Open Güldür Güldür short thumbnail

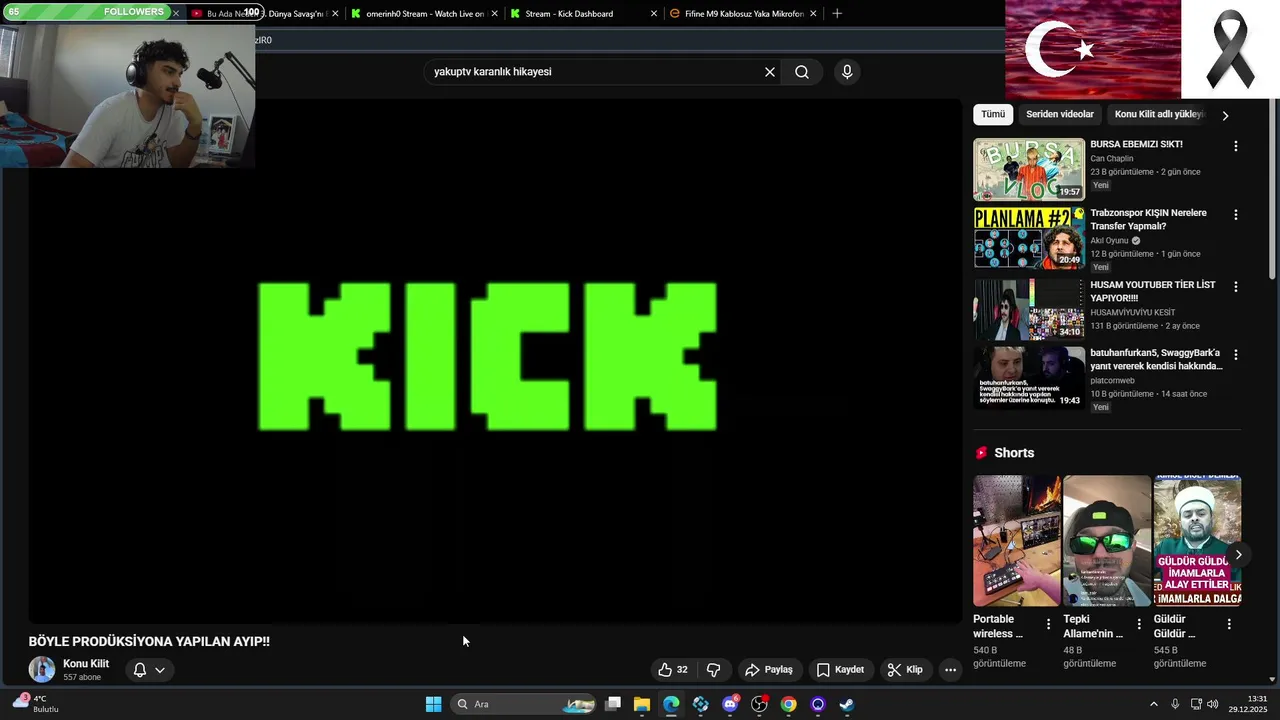(1197, 540)
